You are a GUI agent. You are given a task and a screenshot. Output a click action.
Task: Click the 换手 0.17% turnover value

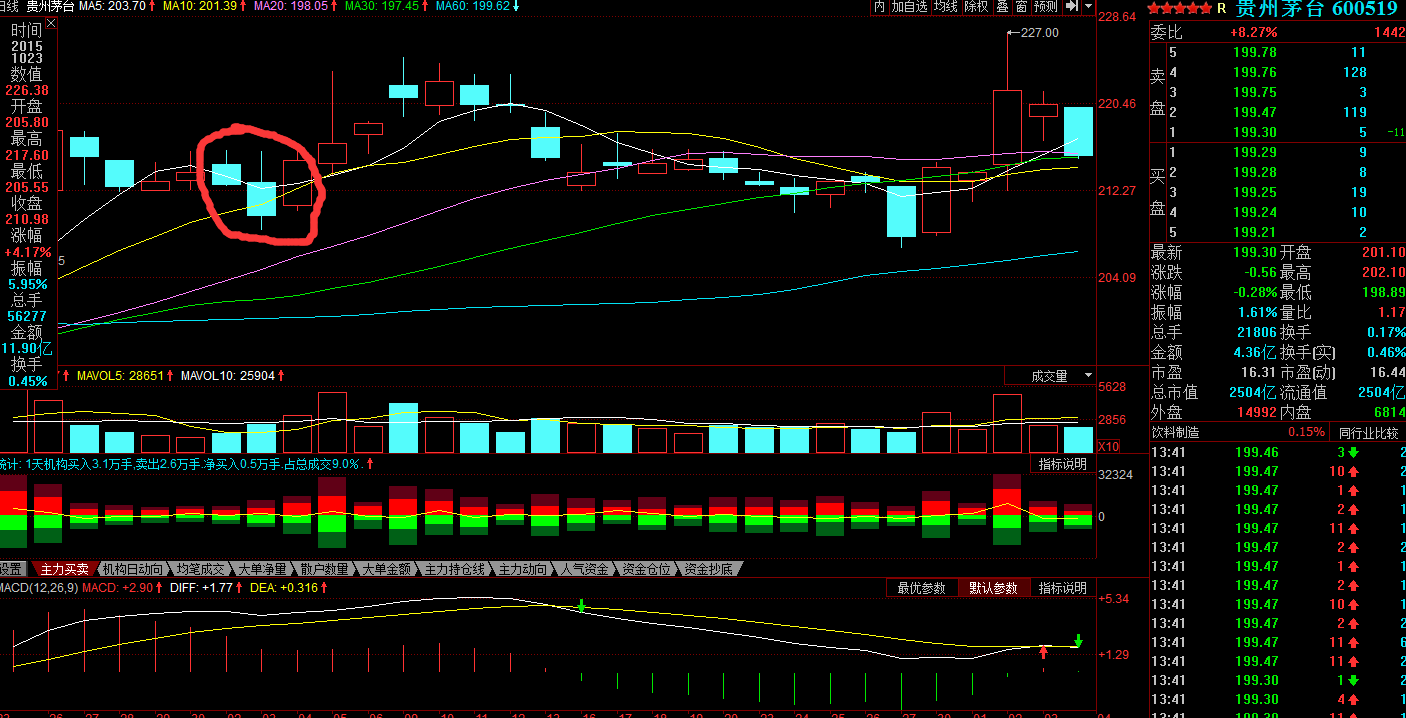[x=1385, y=332]
